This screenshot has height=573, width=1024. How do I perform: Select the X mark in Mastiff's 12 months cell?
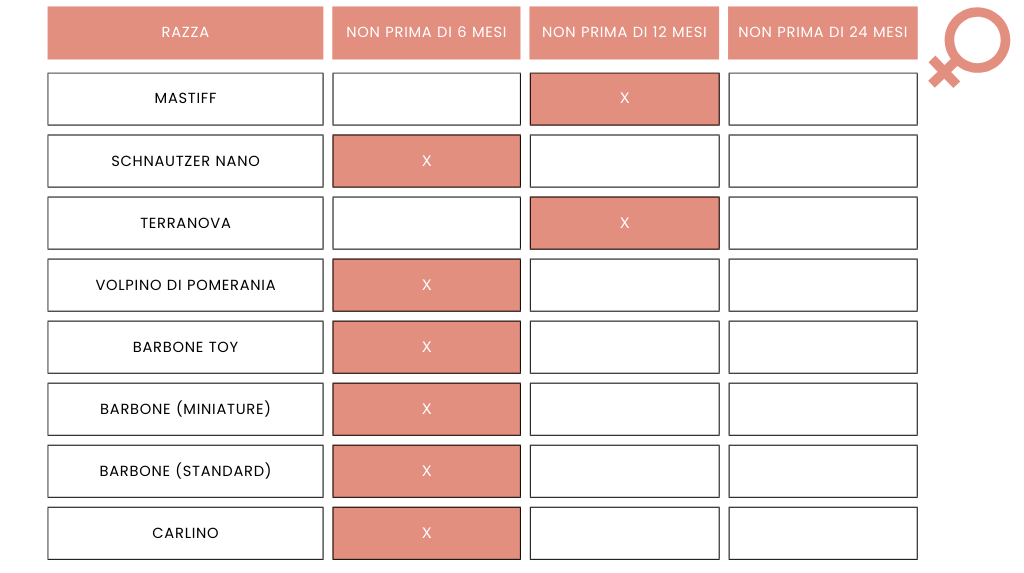[624, 99]
